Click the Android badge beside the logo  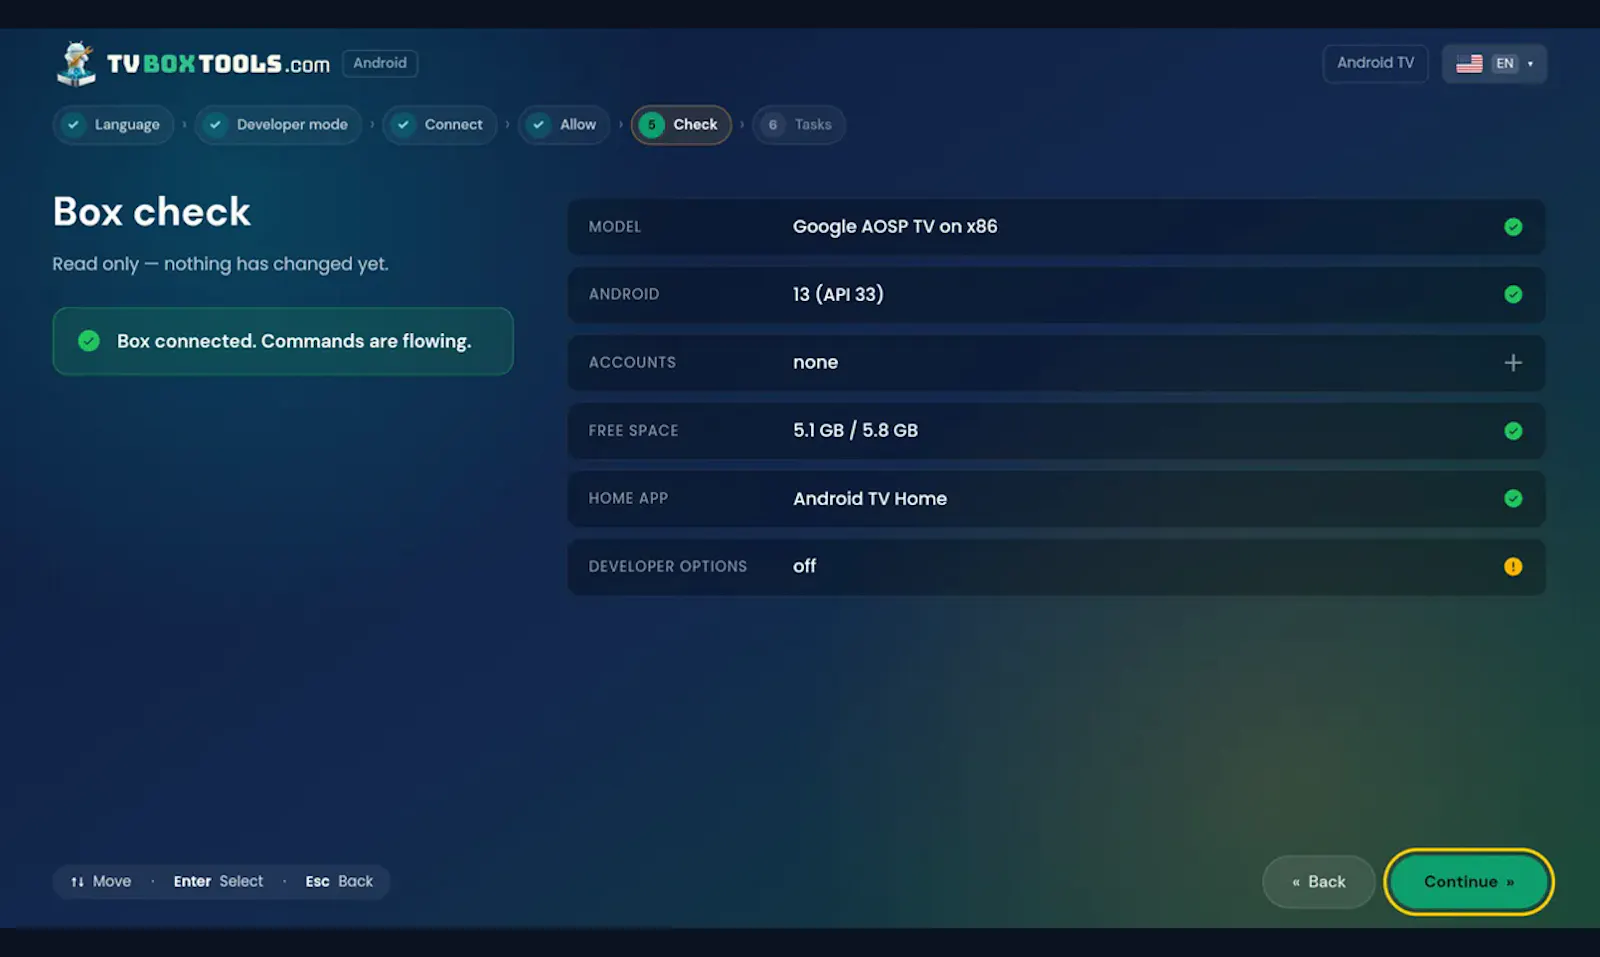380,63
